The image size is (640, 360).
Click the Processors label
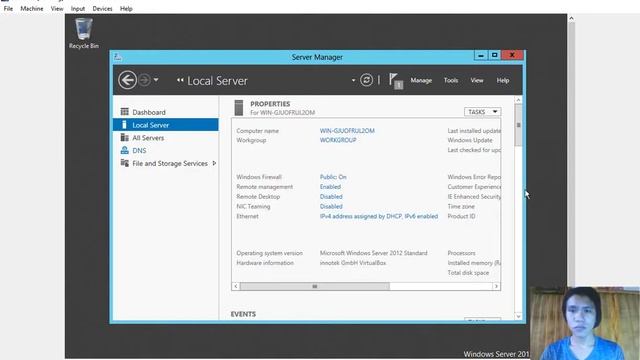coord(461,253)
